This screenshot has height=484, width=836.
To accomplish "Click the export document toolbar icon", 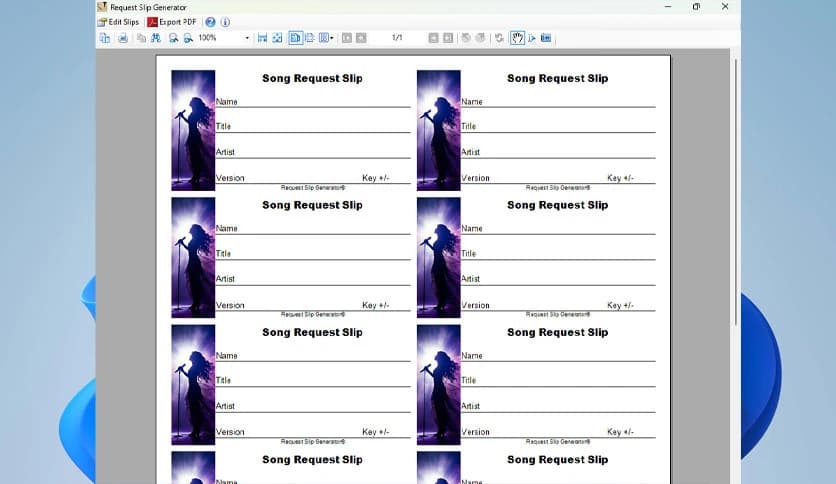I will [x=105, y=38].
